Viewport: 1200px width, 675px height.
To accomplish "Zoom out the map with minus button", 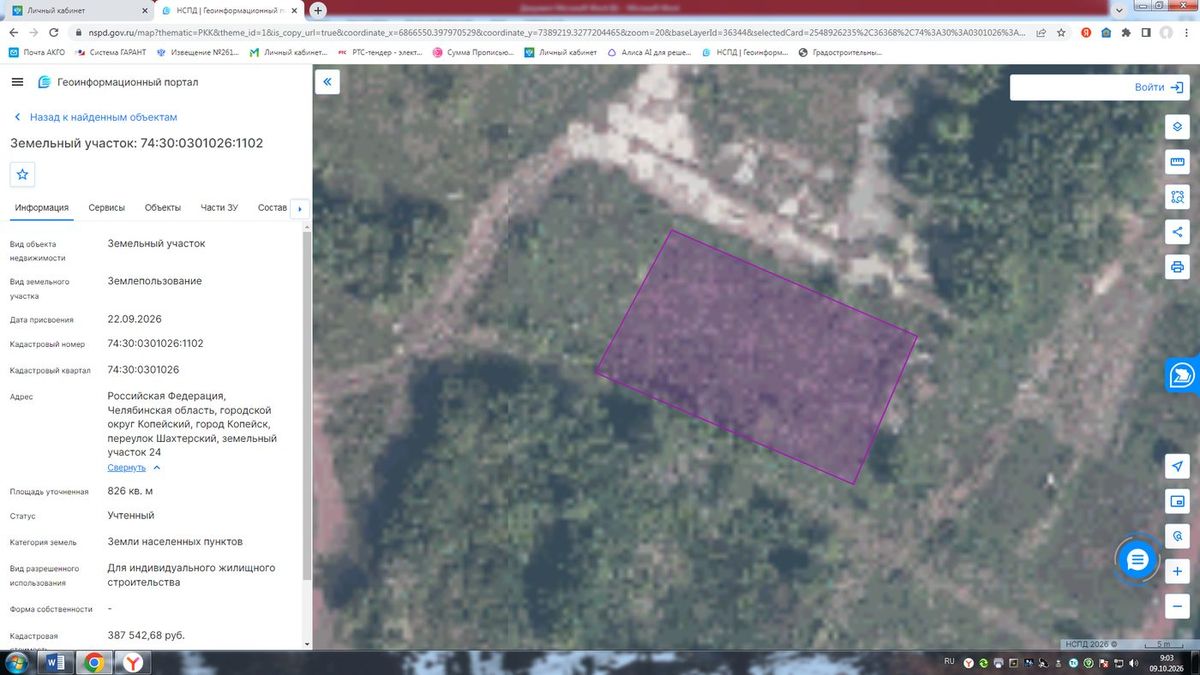I will 1177,606.
